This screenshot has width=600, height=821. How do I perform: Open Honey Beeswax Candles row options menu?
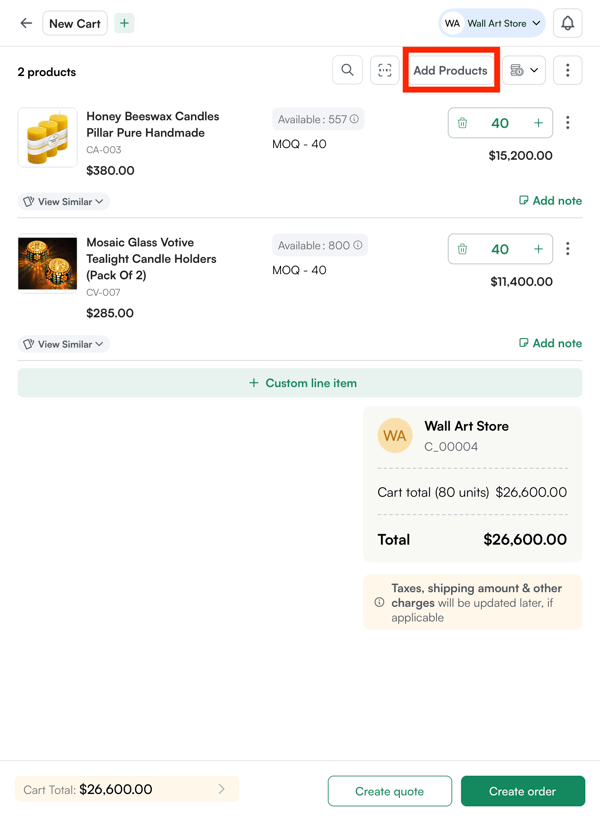568,123
